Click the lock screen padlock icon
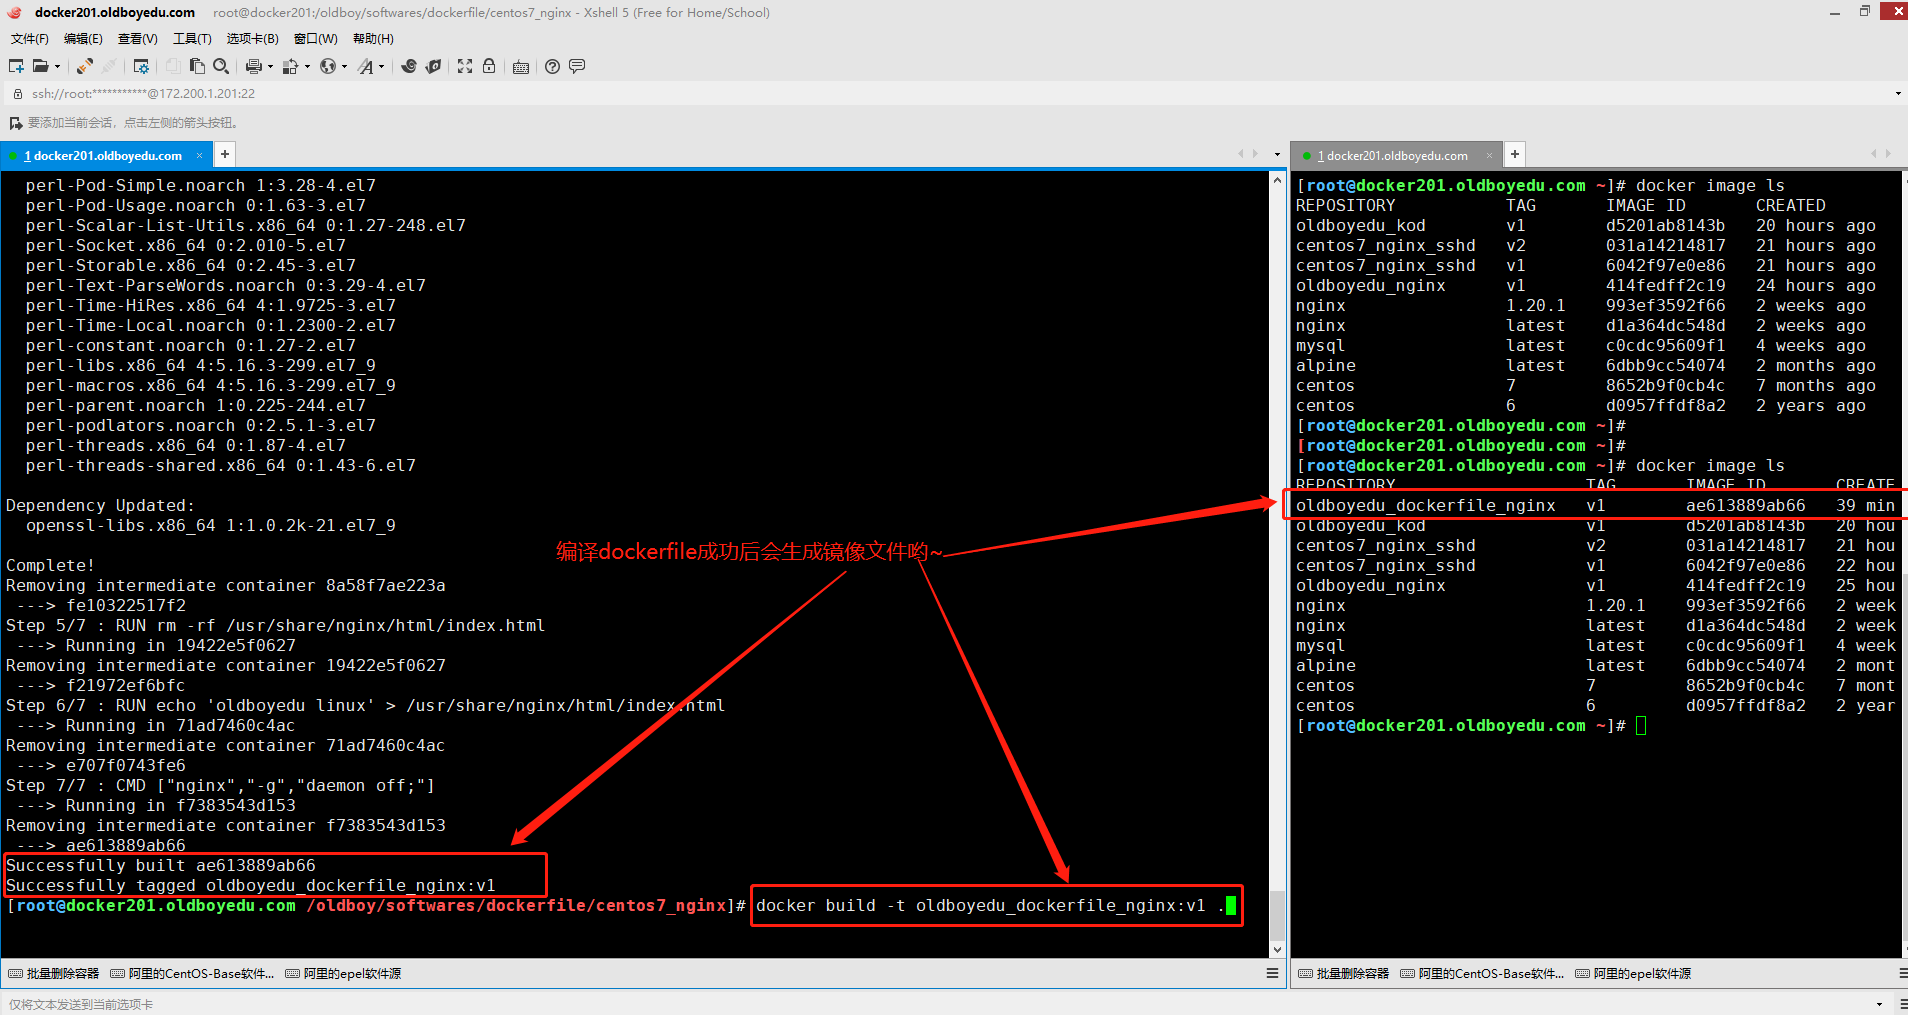Image resolution: width=1908 pixels, height=1015 pixels. (x=489, y=66)
